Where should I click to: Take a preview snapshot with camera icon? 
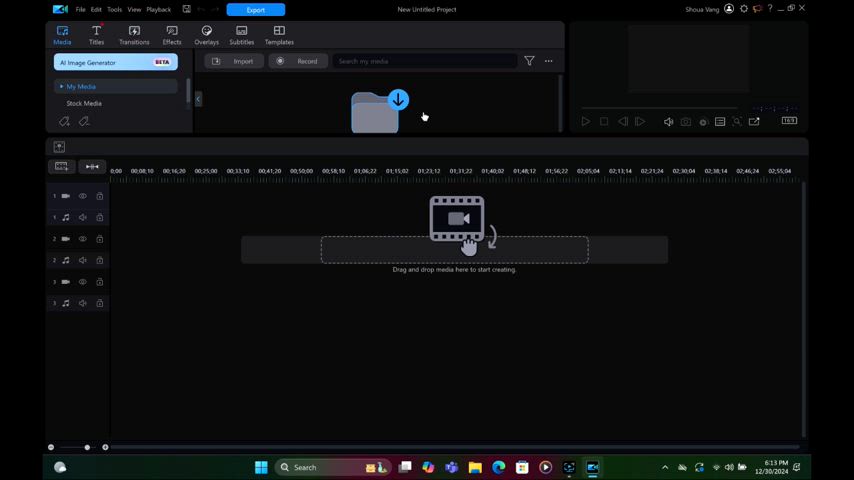point(685,122)
